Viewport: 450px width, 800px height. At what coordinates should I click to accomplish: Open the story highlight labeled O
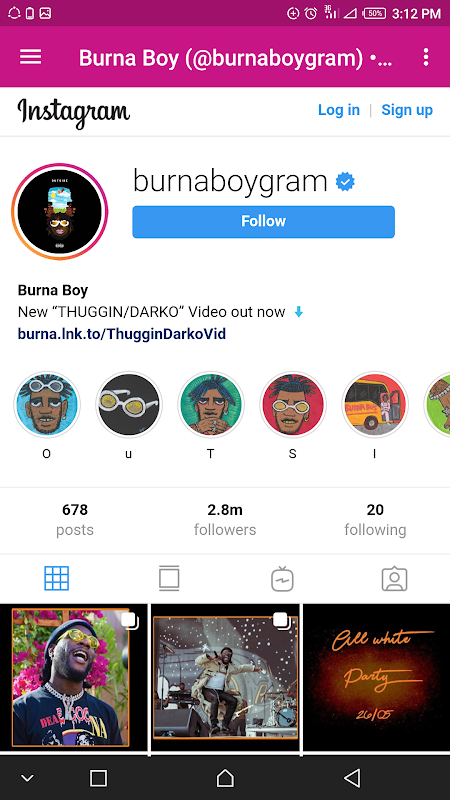[46, 405]
